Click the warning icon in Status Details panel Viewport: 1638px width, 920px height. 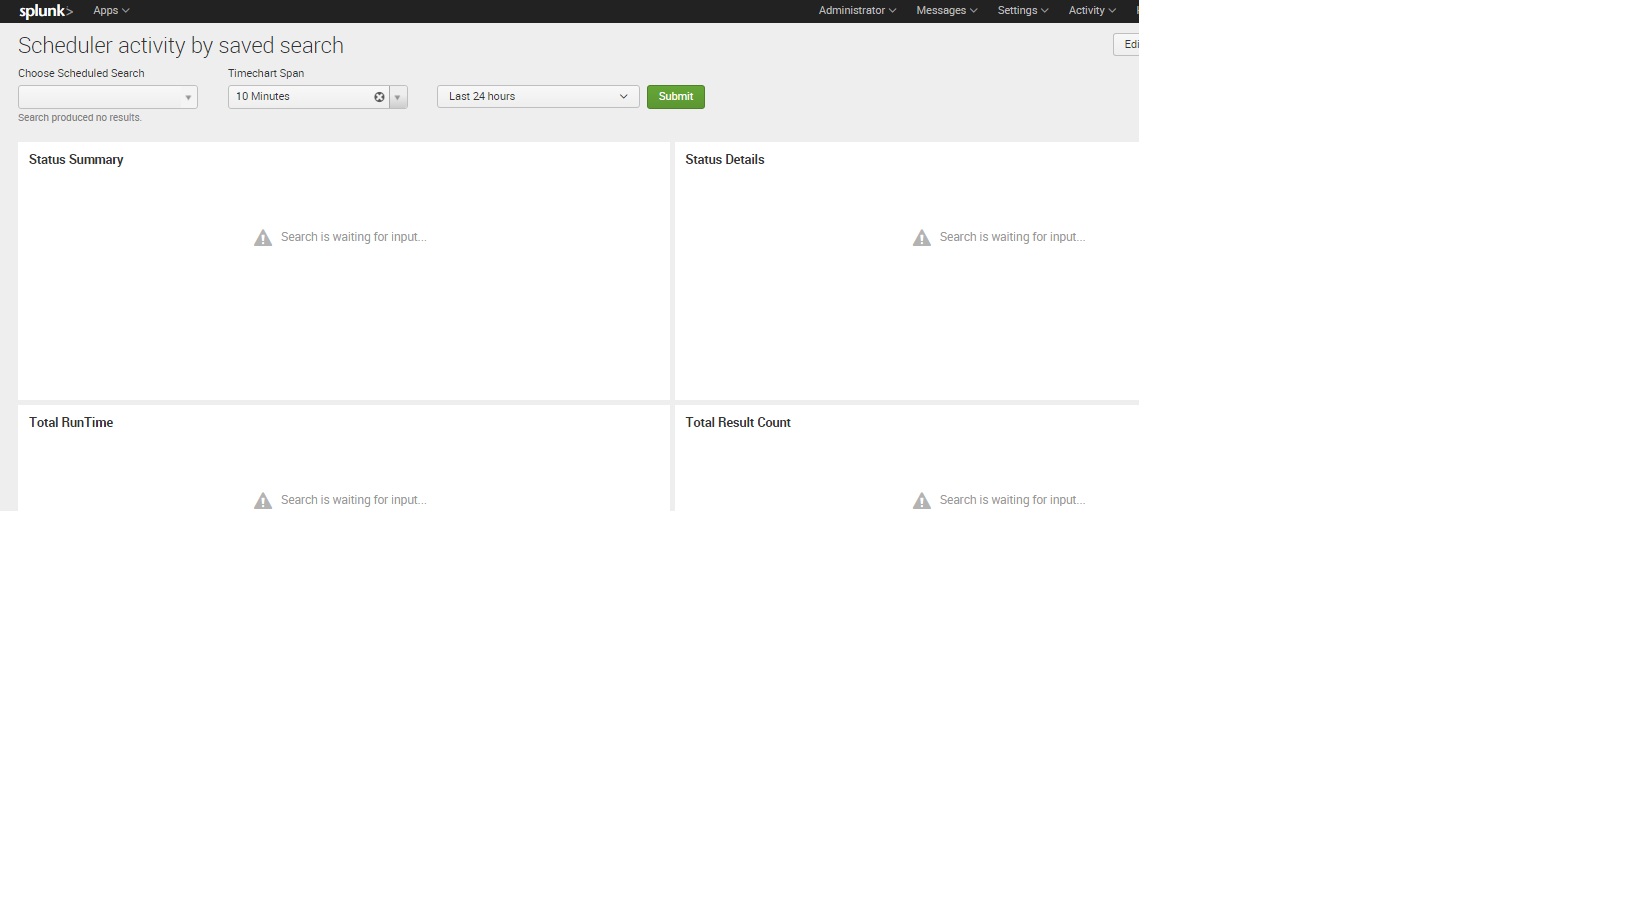[x=921, y=237]
